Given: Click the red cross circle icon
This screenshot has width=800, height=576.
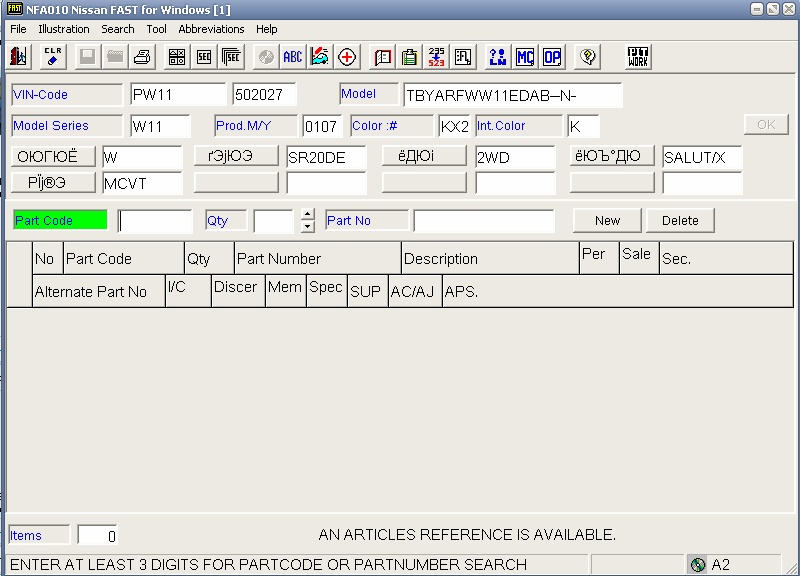Looking at the screenshot, I should 347,57.
